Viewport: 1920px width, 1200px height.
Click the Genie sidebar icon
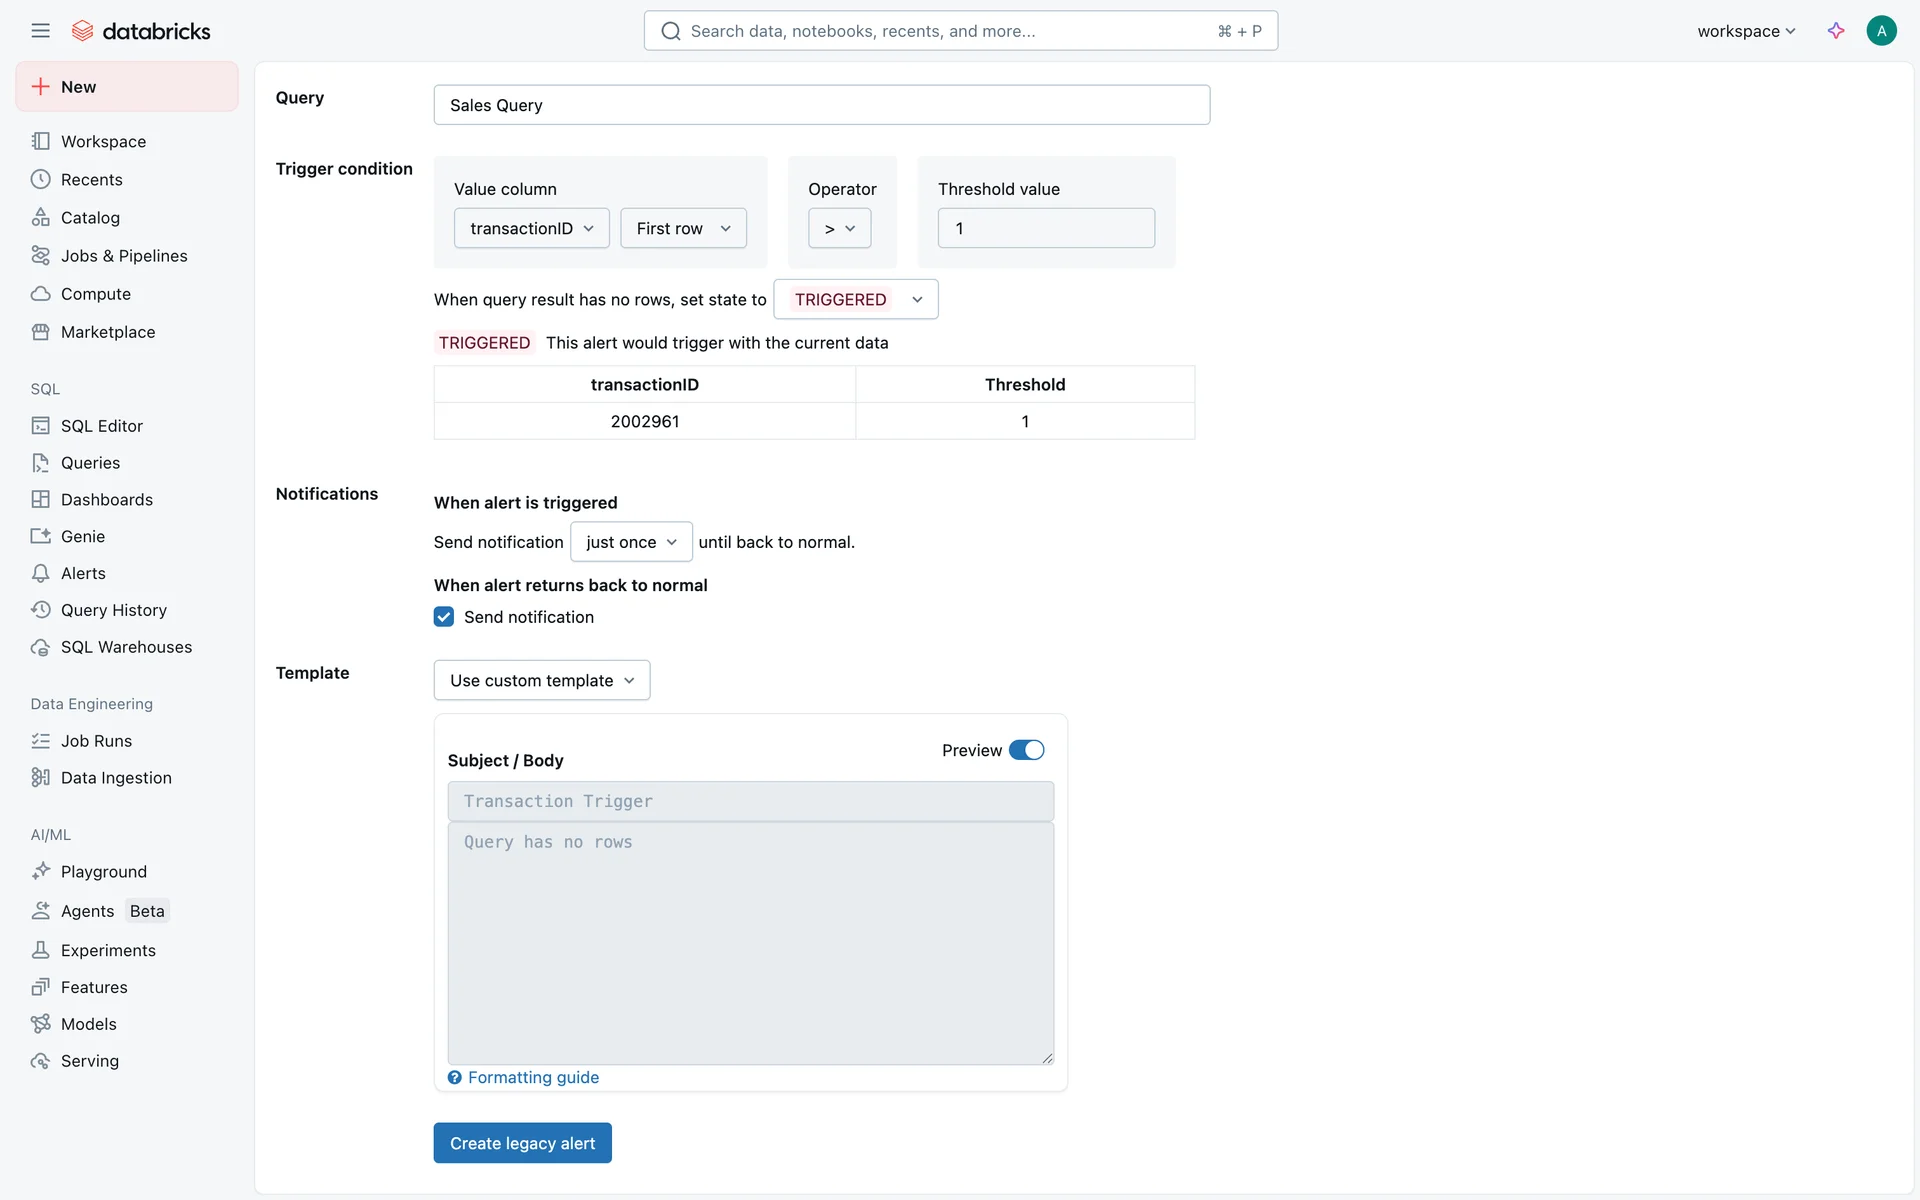click(40, 536)
